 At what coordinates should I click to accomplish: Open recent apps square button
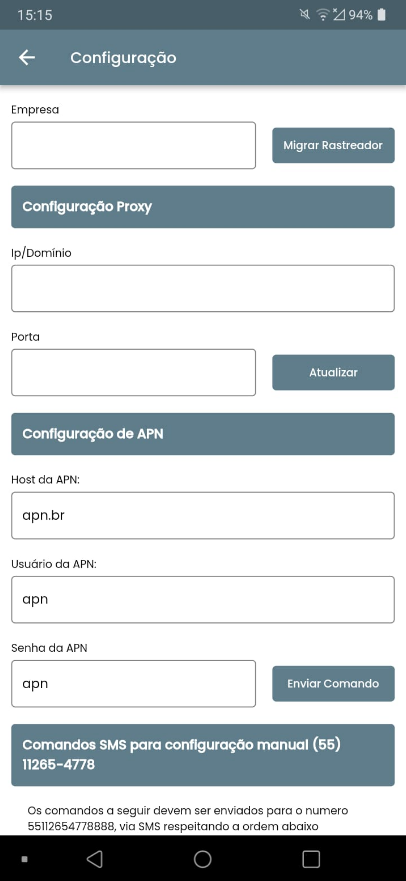pyautogui.click(x=311, y=859)
